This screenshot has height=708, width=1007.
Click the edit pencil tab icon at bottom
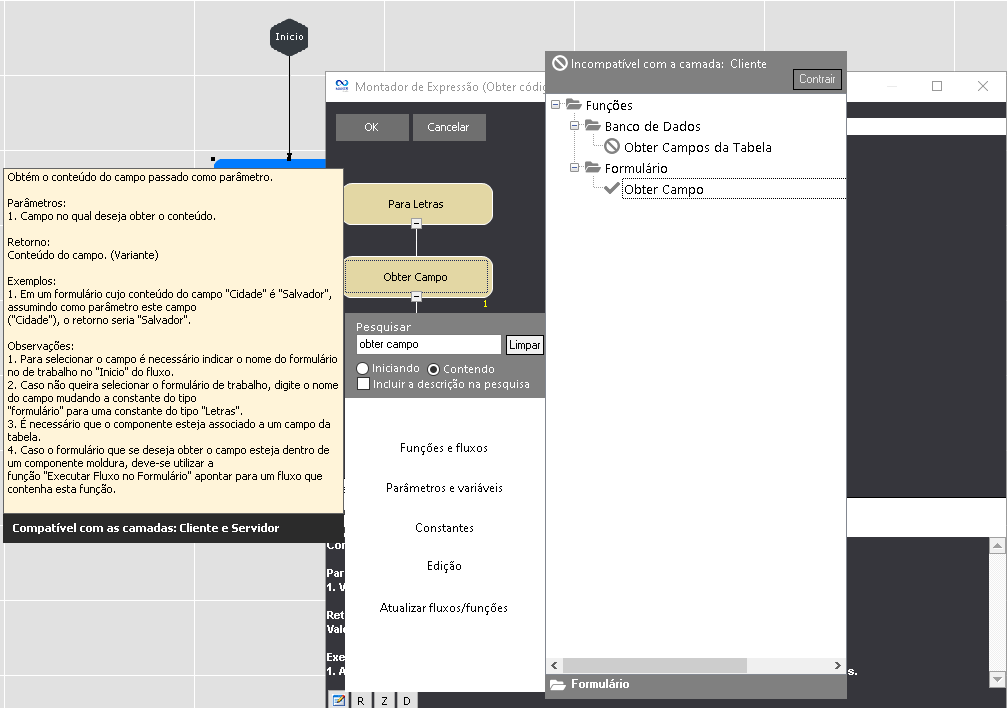click(339, 700)
